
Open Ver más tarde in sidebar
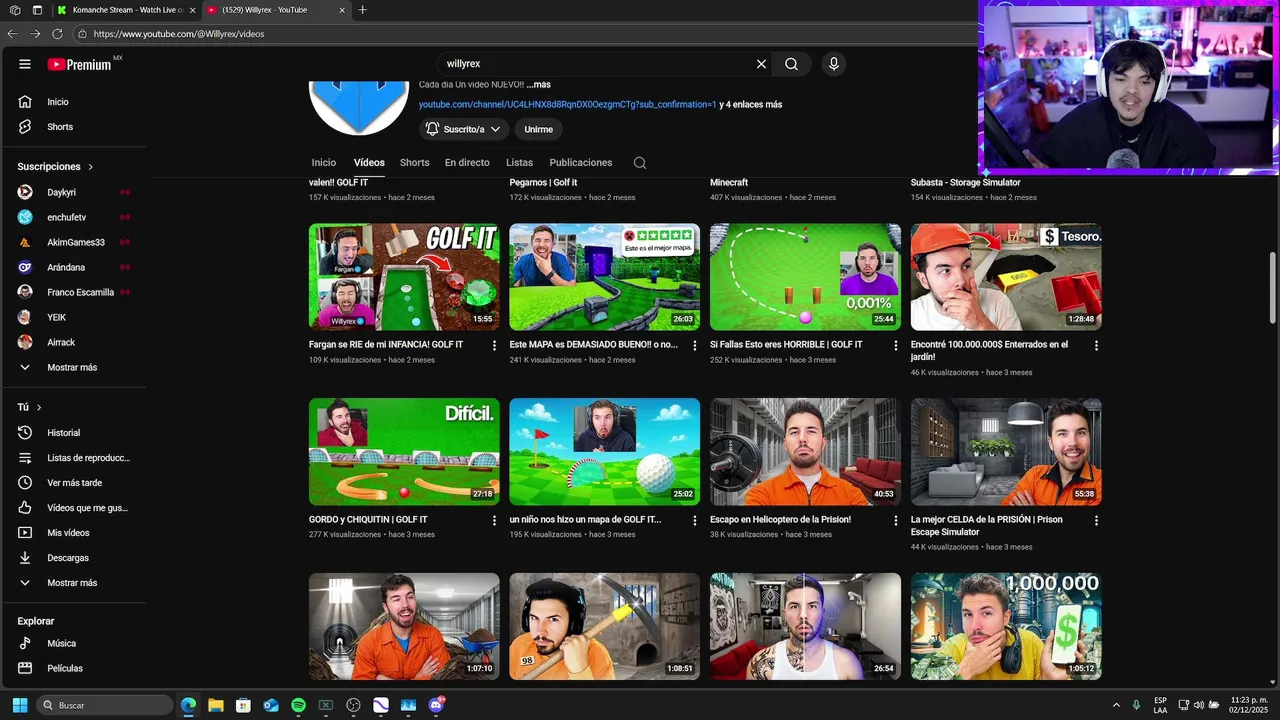(x=75, y=483)
